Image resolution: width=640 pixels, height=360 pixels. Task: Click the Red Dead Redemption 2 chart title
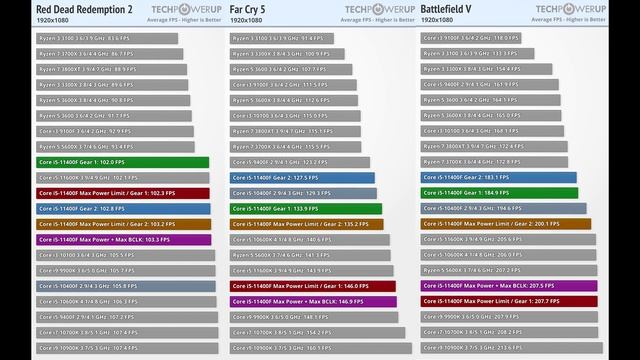point(84,9)
